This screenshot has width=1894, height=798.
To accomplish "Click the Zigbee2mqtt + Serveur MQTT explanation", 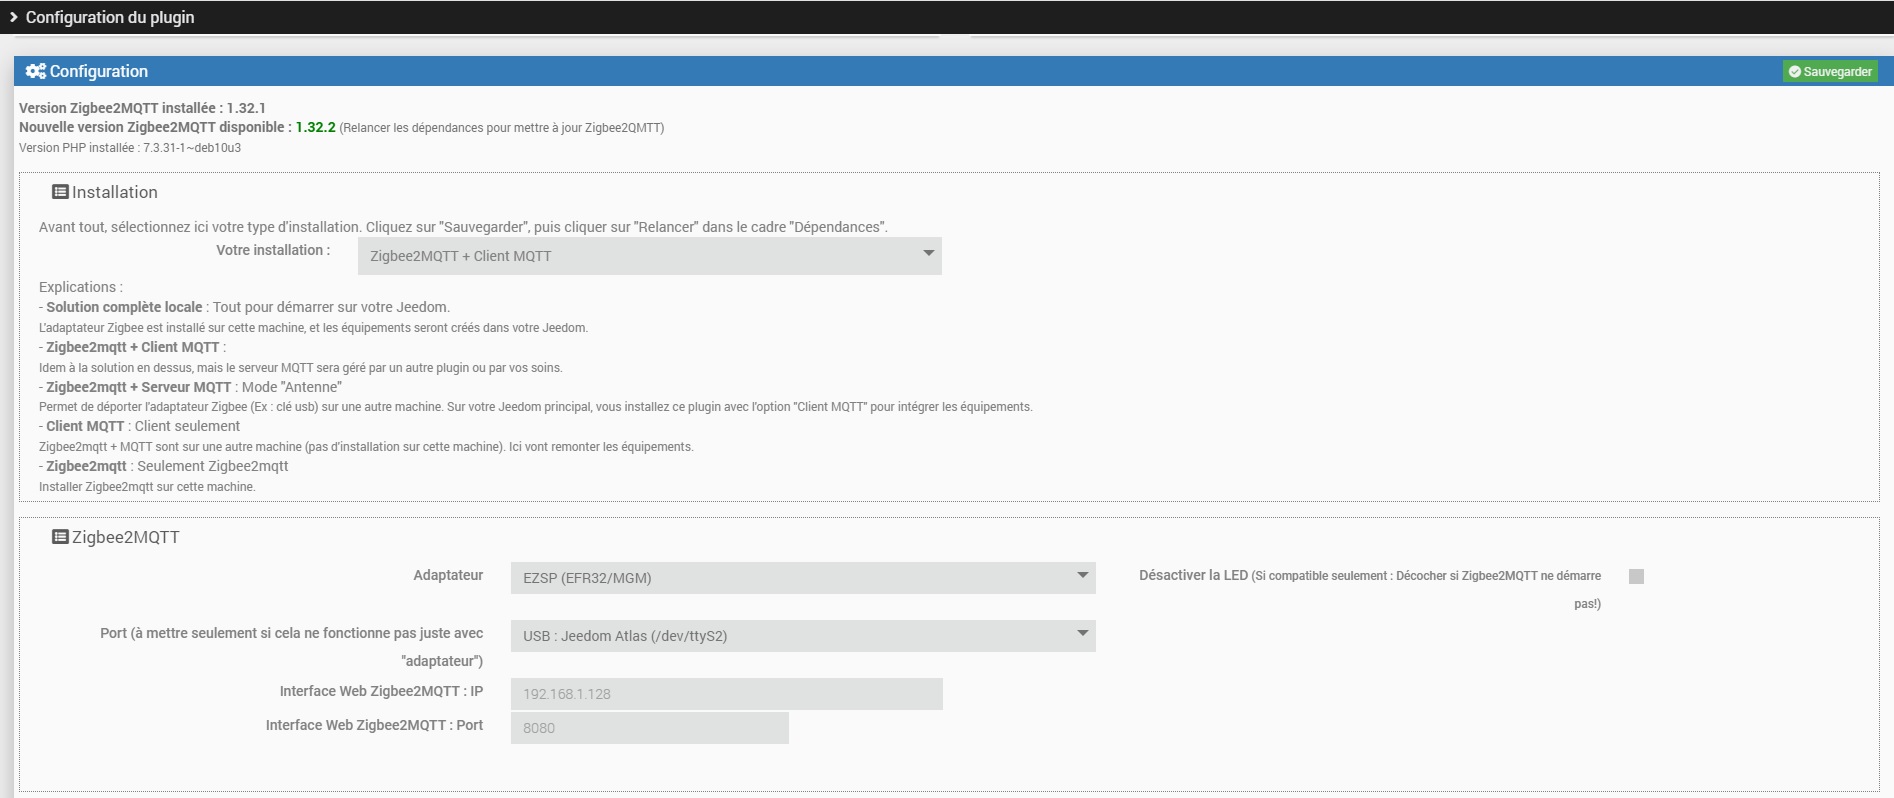I will pos(191,387).
